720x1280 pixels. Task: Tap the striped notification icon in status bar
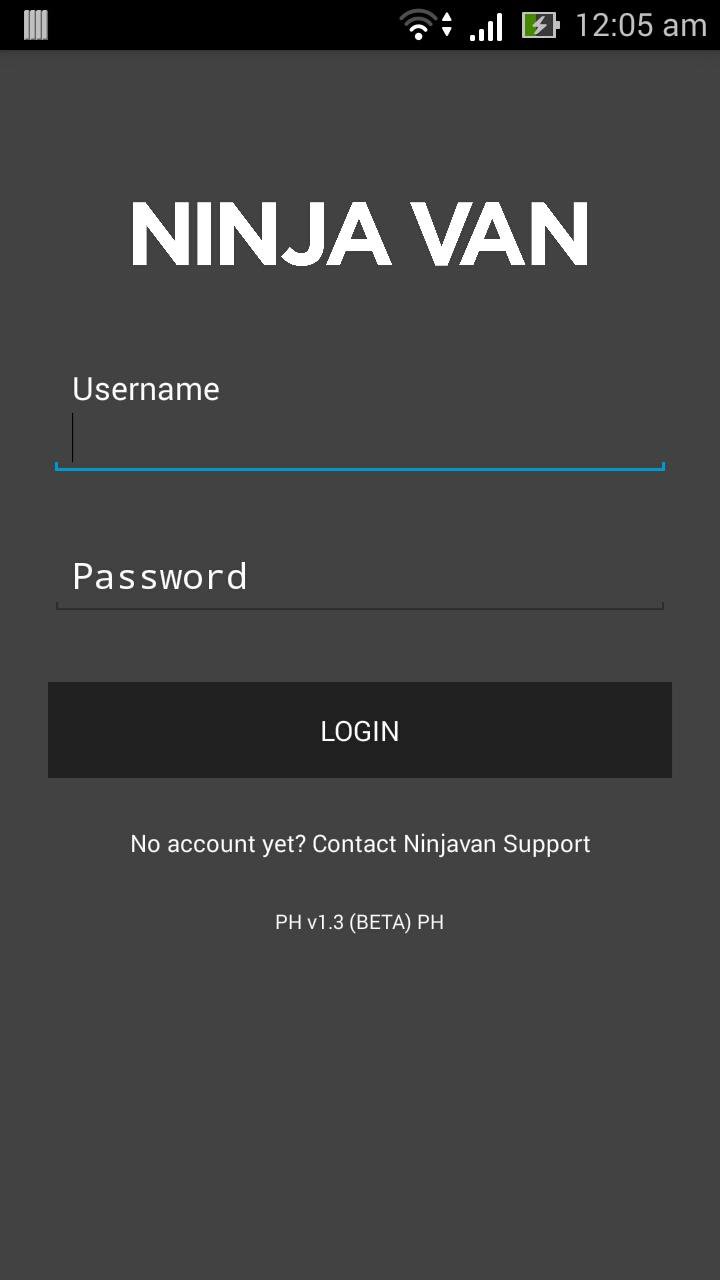point(36,25)
